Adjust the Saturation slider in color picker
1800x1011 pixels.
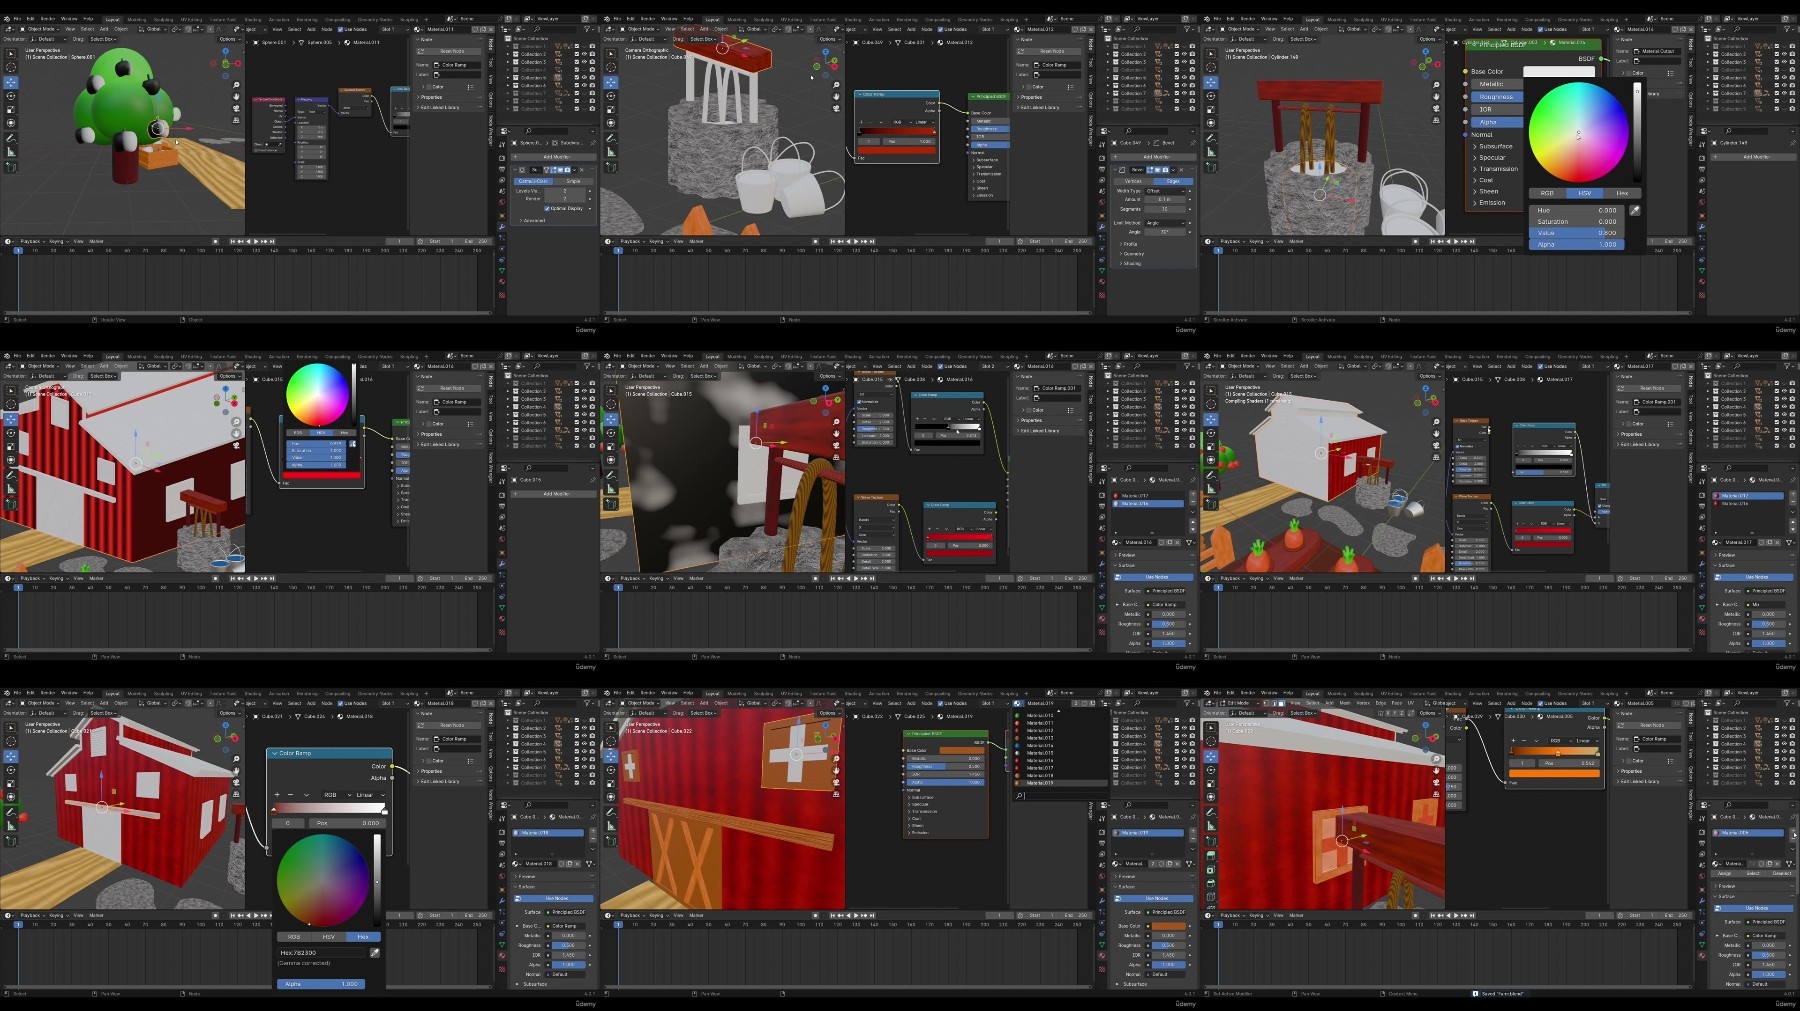(x=1577, y=222)
